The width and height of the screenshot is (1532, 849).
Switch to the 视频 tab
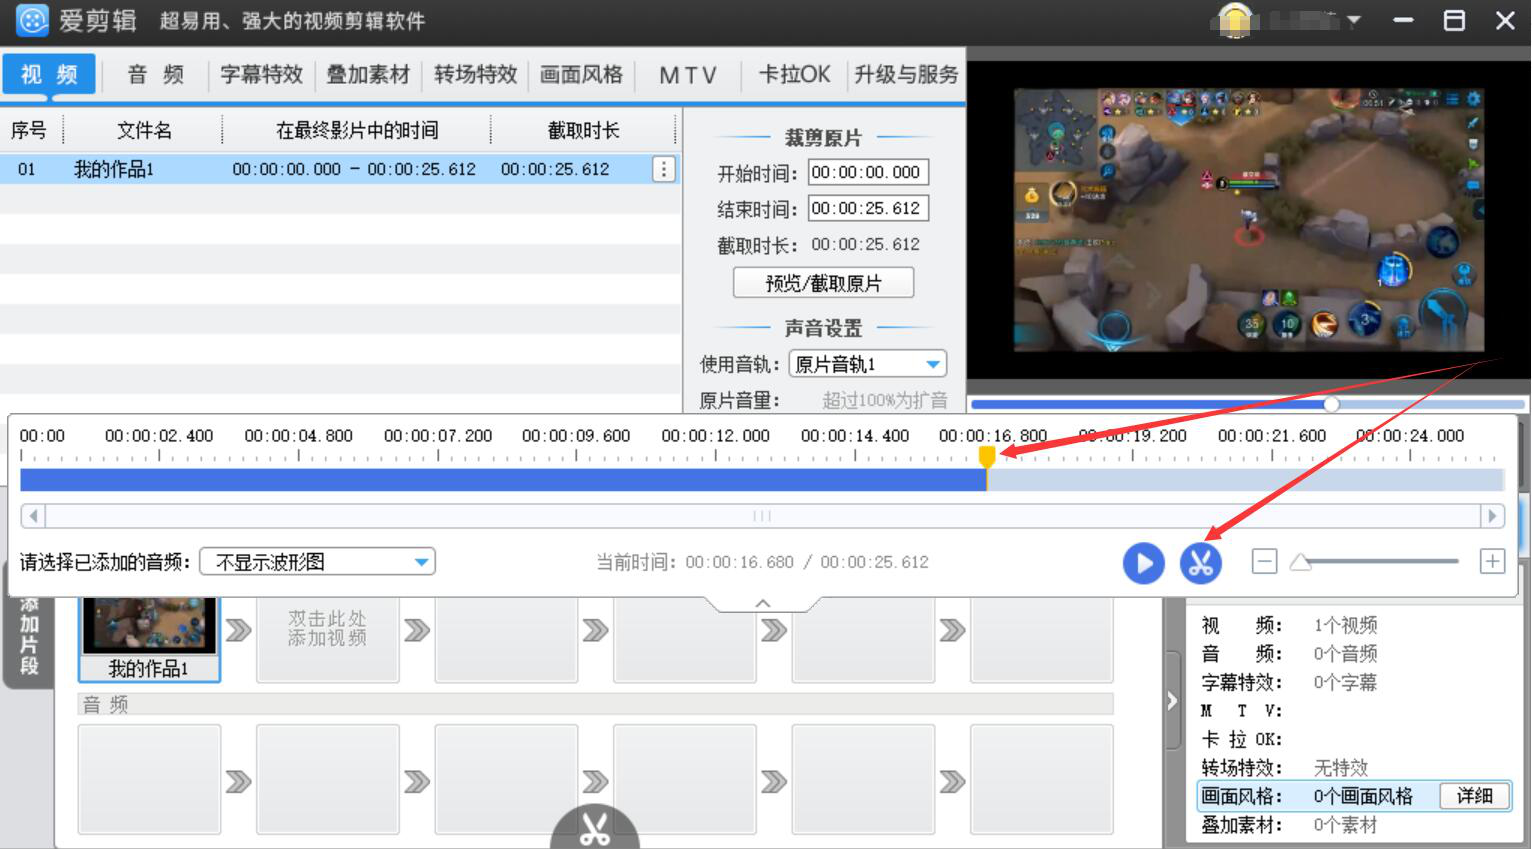49,74
